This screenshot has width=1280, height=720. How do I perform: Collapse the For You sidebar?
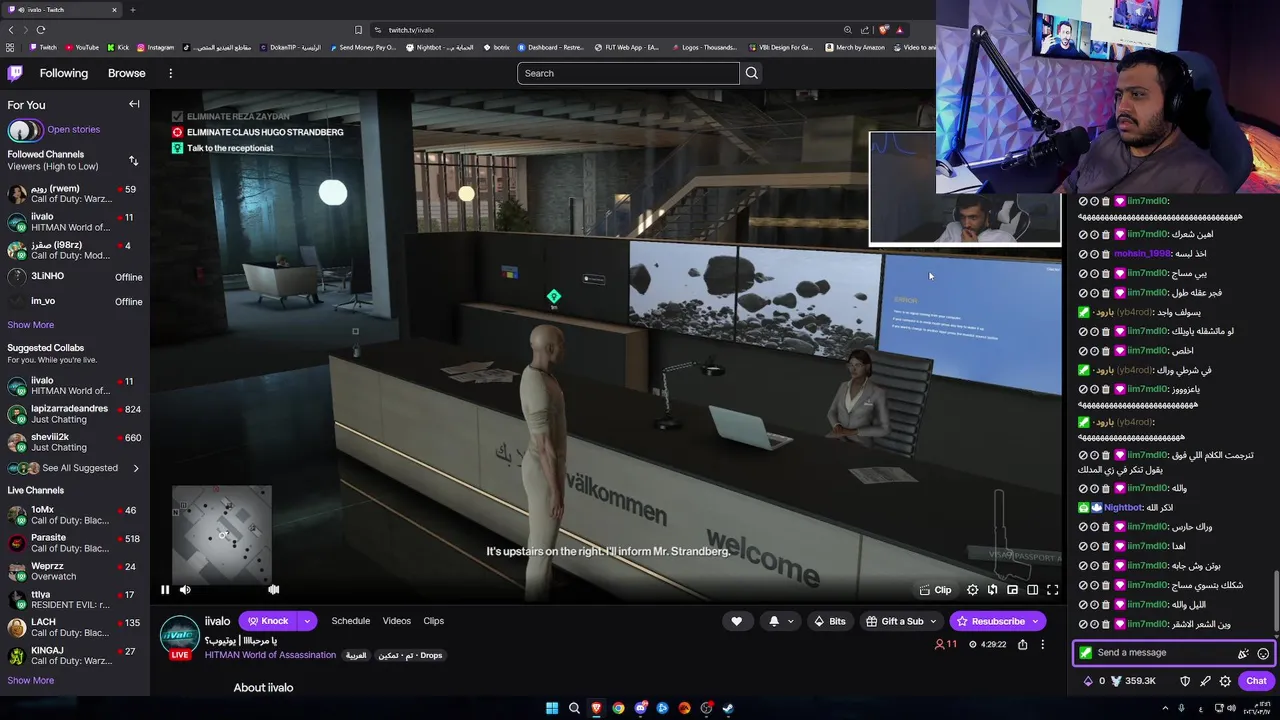point(134,104)
